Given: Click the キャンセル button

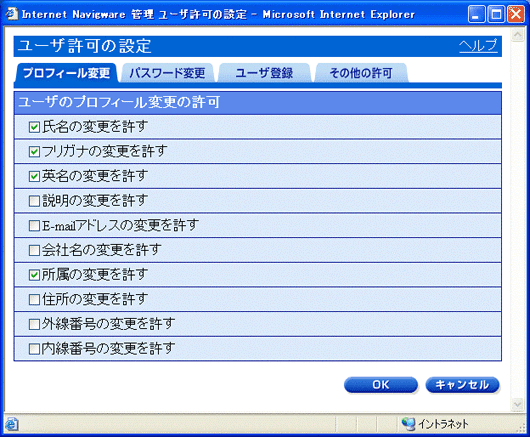Looking at the screenshot, I should [462, 385].
